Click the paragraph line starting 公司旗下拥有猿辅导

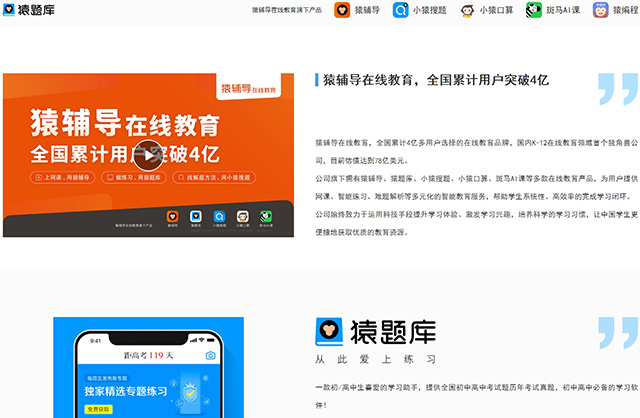click(x=476, y=178)
